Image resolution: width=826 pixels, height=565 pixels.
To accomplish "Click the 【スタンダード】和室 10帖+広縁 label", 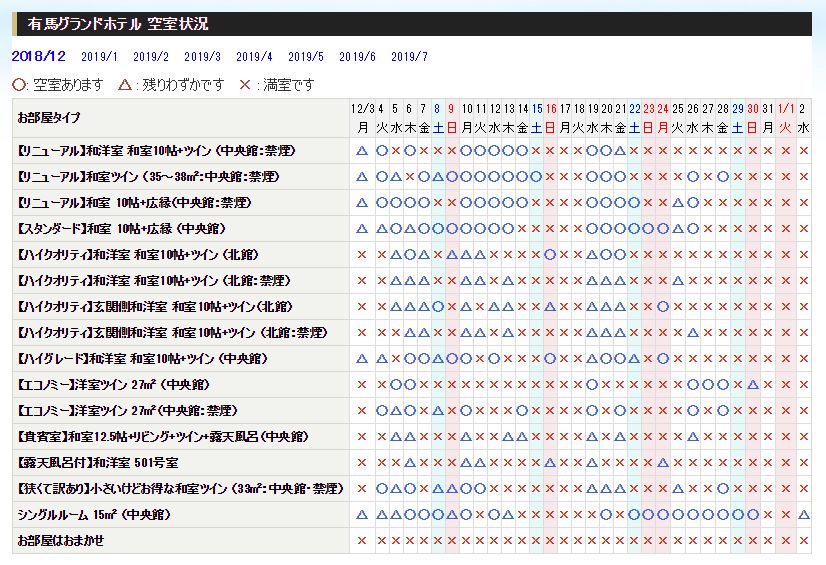I will [122, 229].
